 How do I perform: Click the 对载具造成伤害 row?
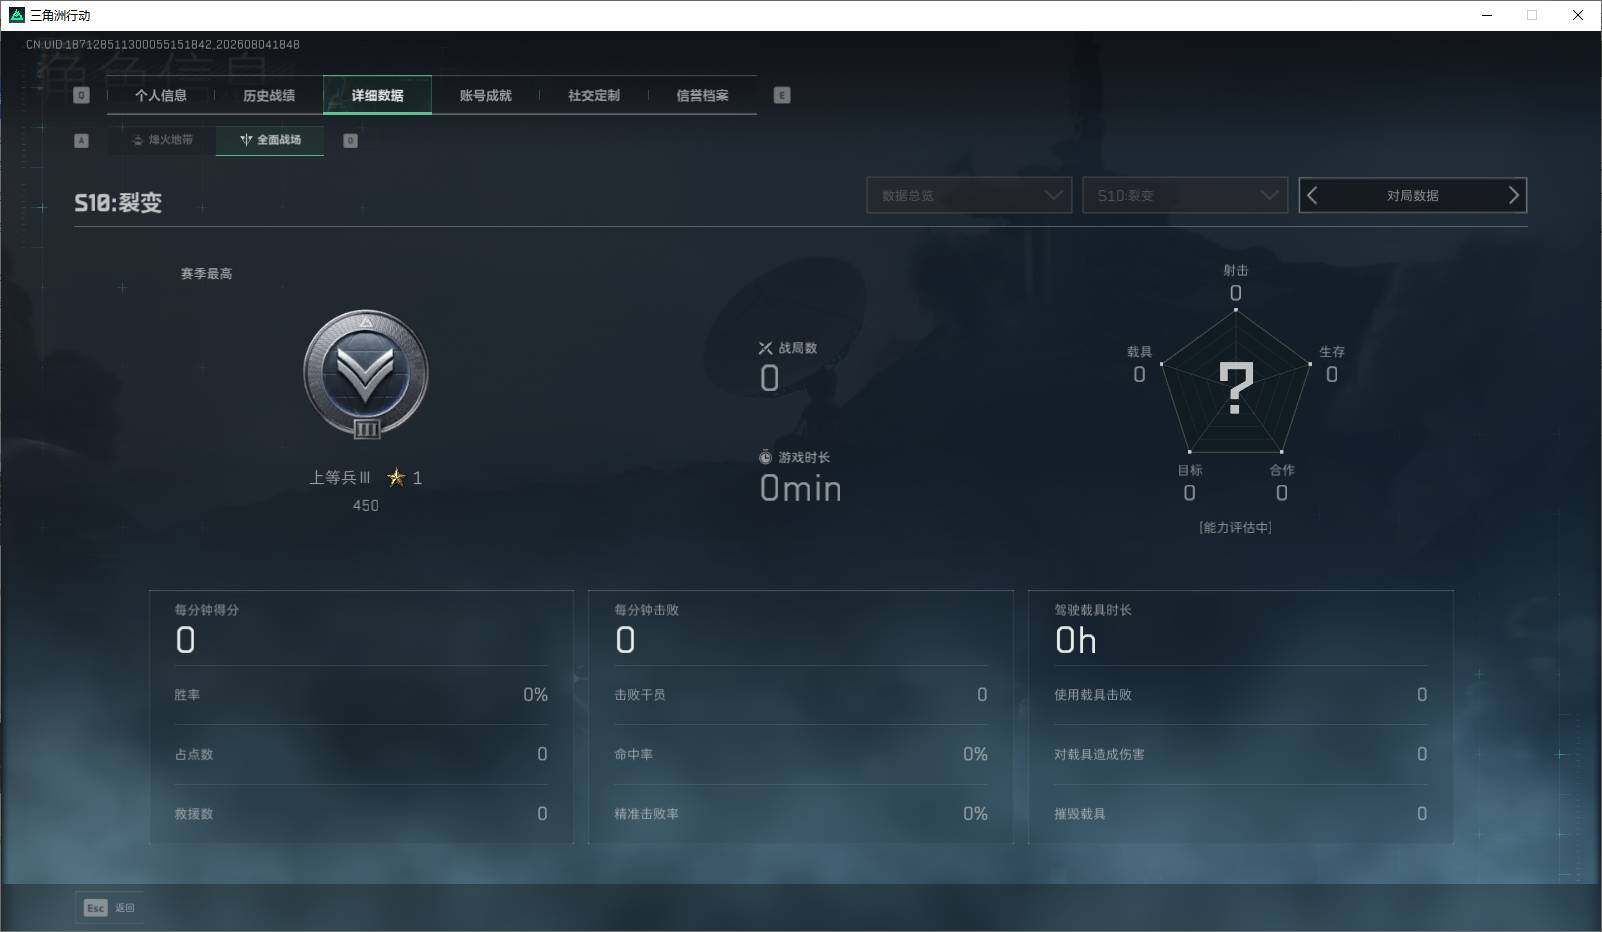pyautogui.click(x=1241, y=754)
